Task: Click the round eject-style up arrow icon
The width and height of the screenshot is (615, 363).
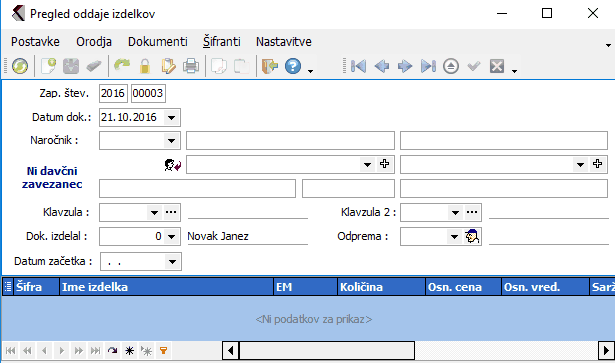Action: (451, 66)
